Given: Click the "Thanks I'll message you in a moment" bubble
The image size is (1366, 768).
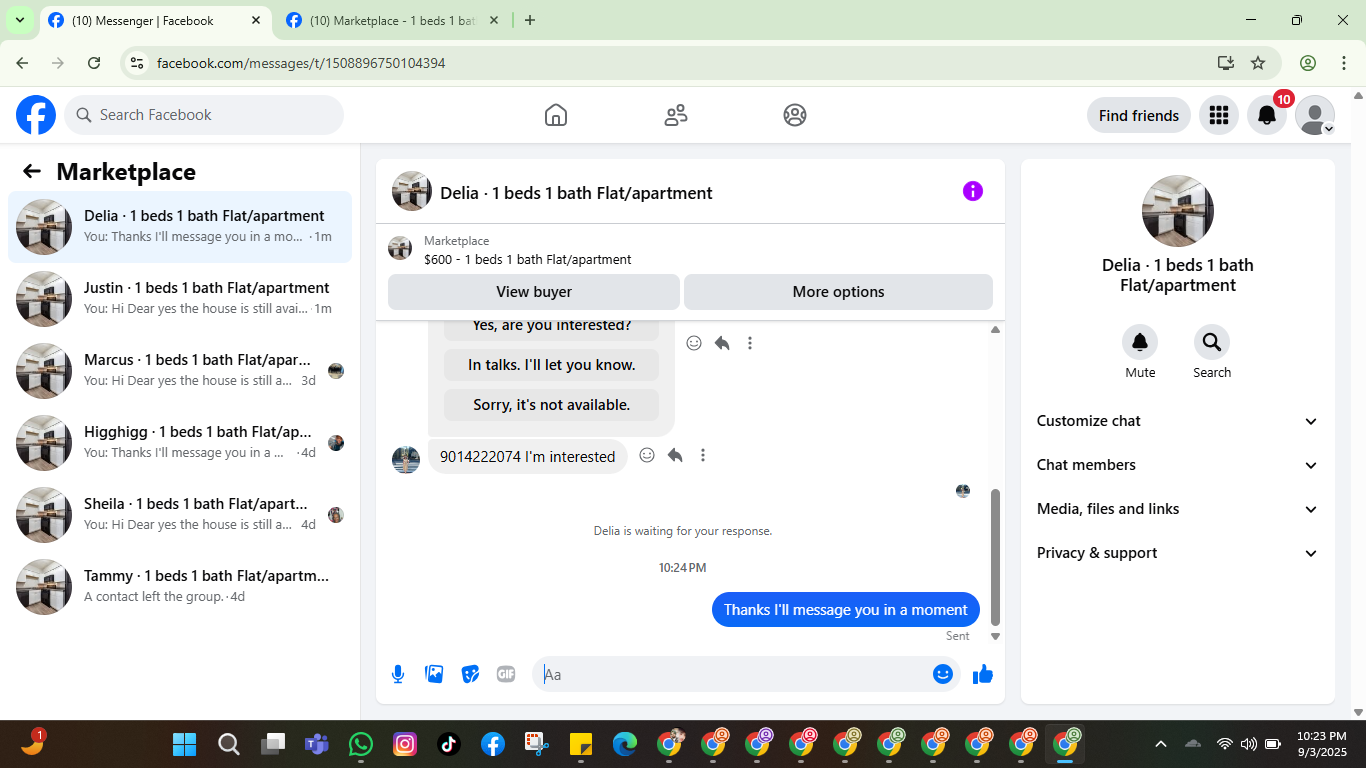Looking at the screenshot, I should coord(846,609).
